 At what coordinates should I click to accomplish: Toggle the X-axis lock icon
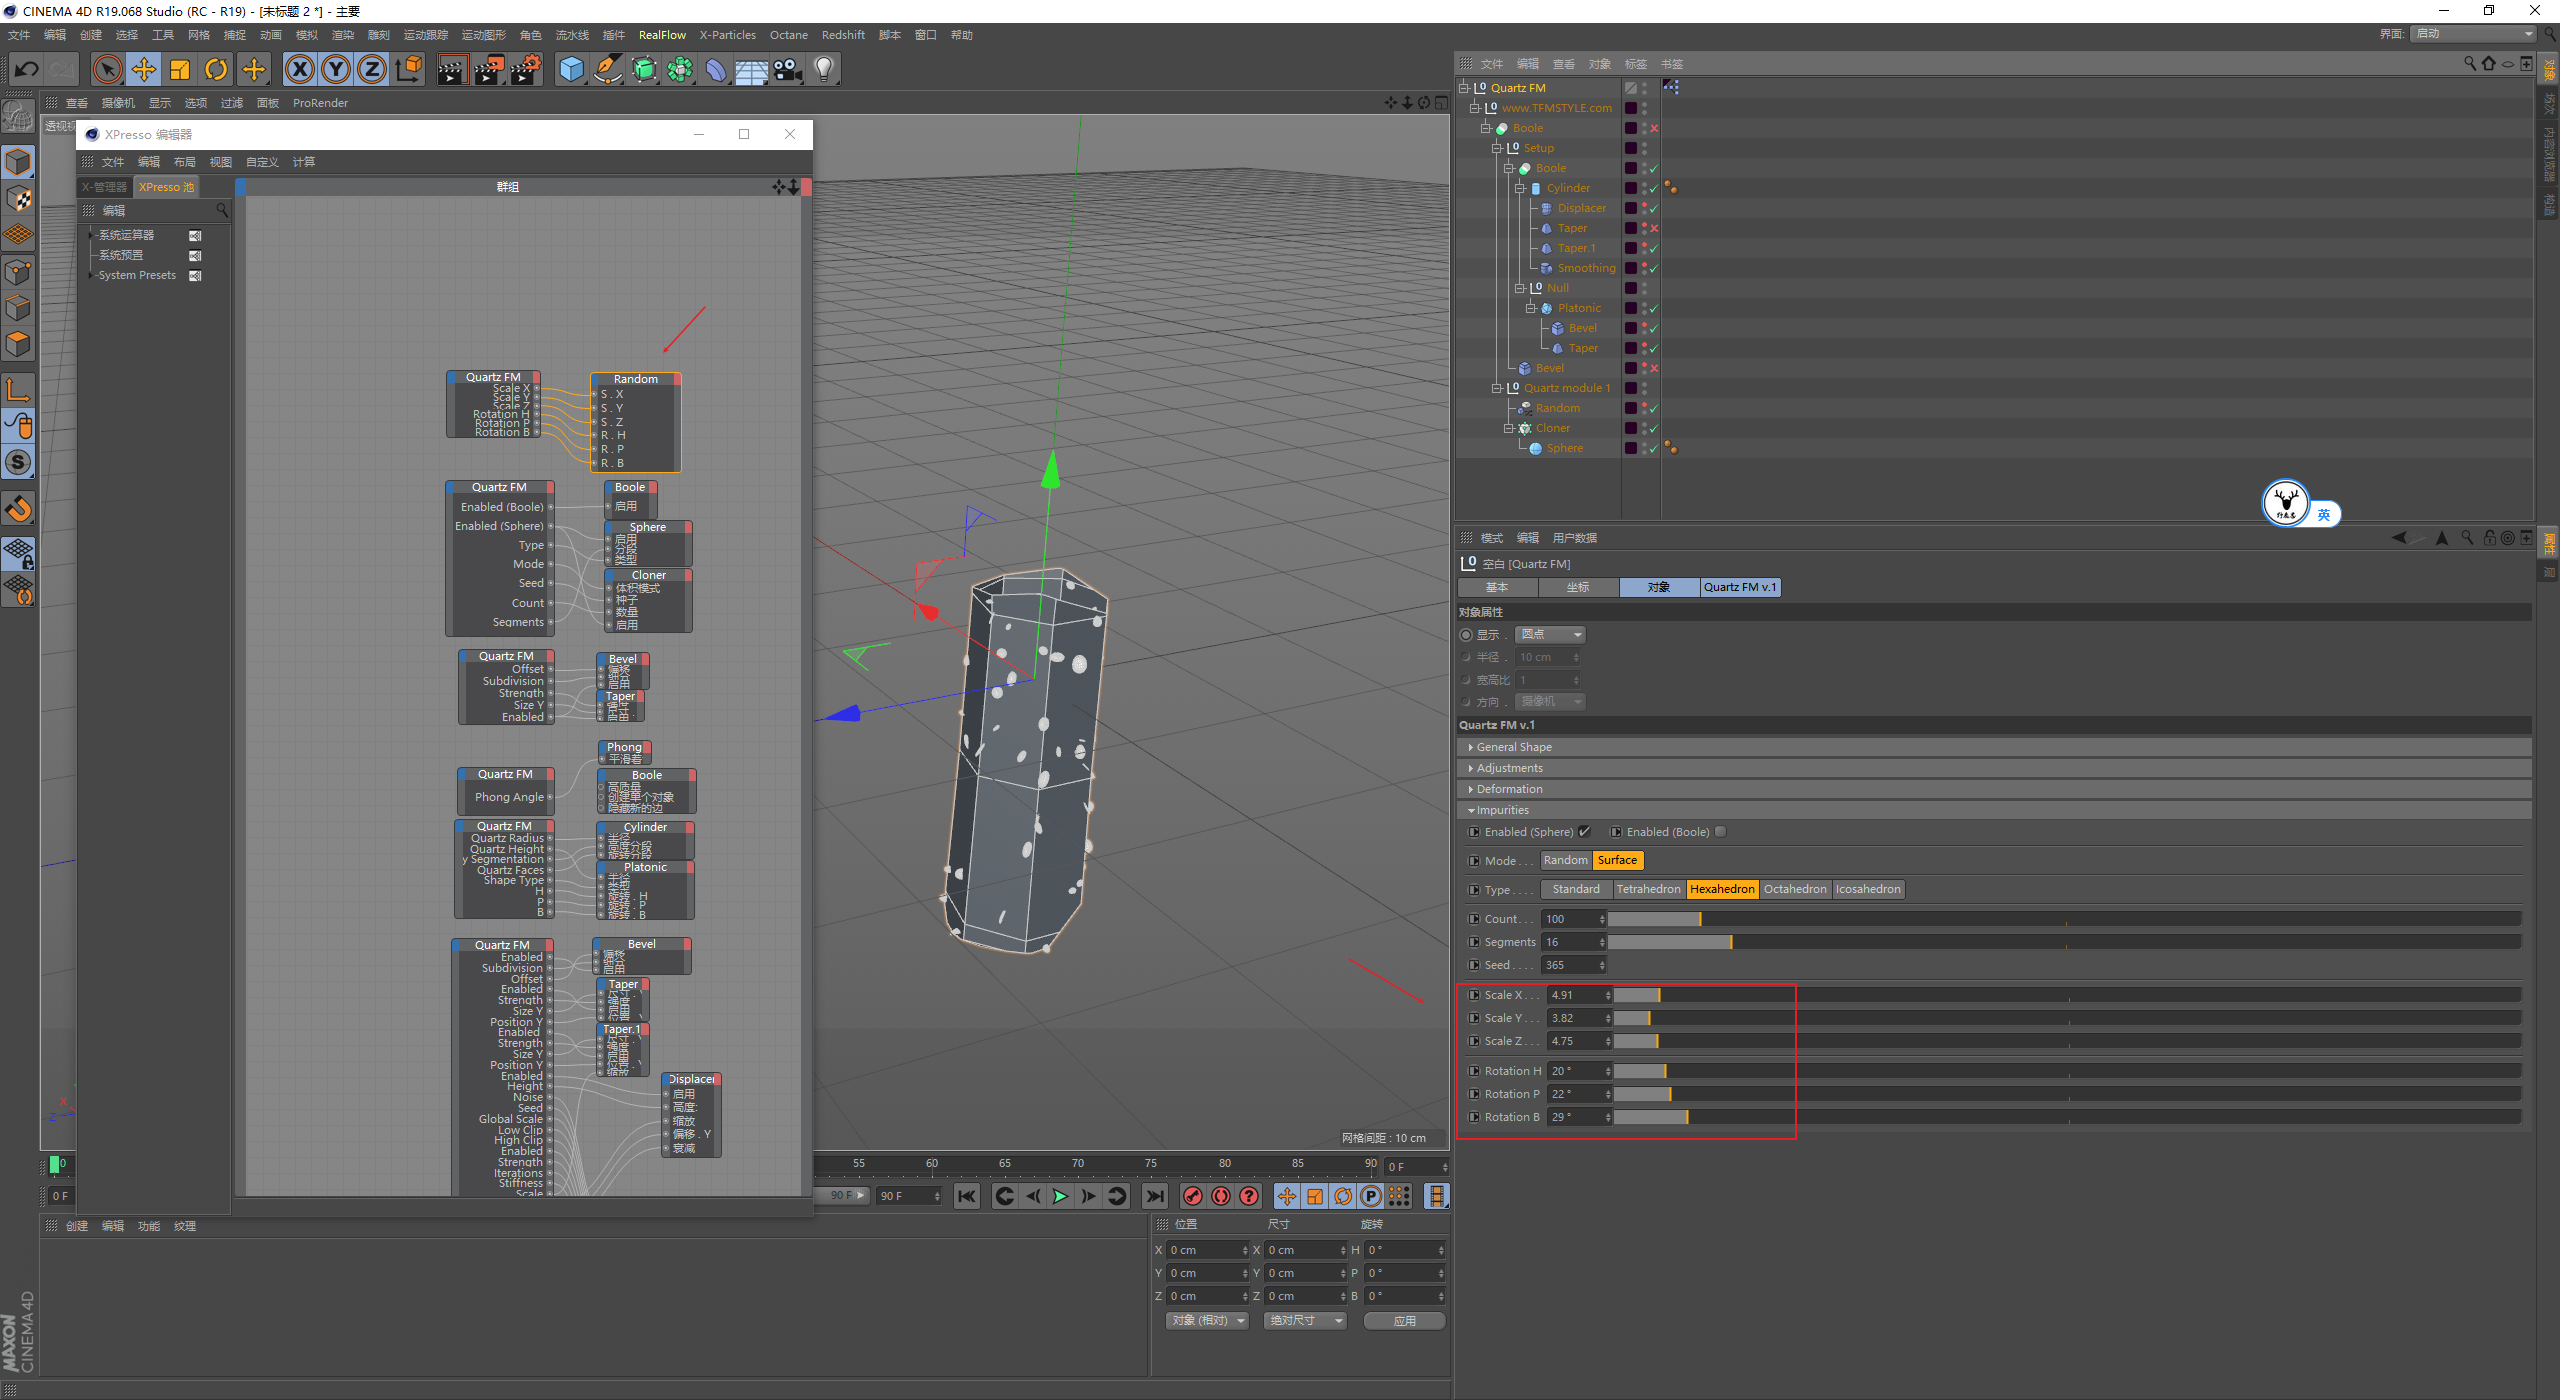299,69
